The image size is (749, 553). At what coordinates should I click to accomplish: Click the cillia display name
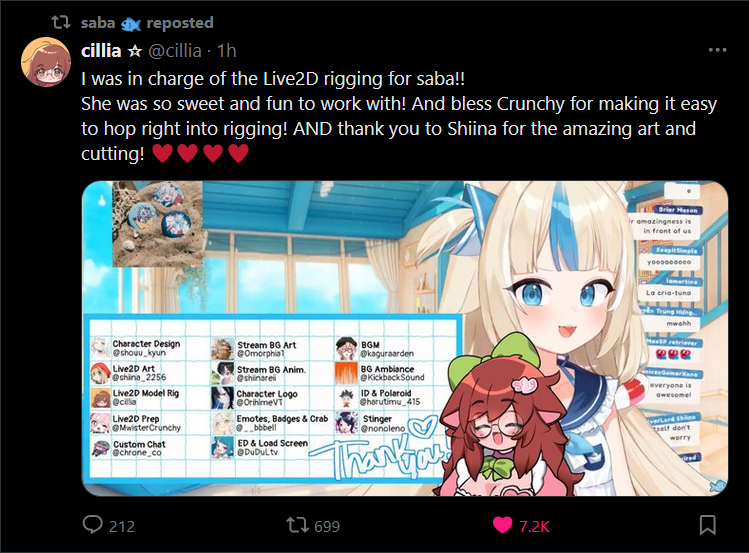(x=101, y=51)
